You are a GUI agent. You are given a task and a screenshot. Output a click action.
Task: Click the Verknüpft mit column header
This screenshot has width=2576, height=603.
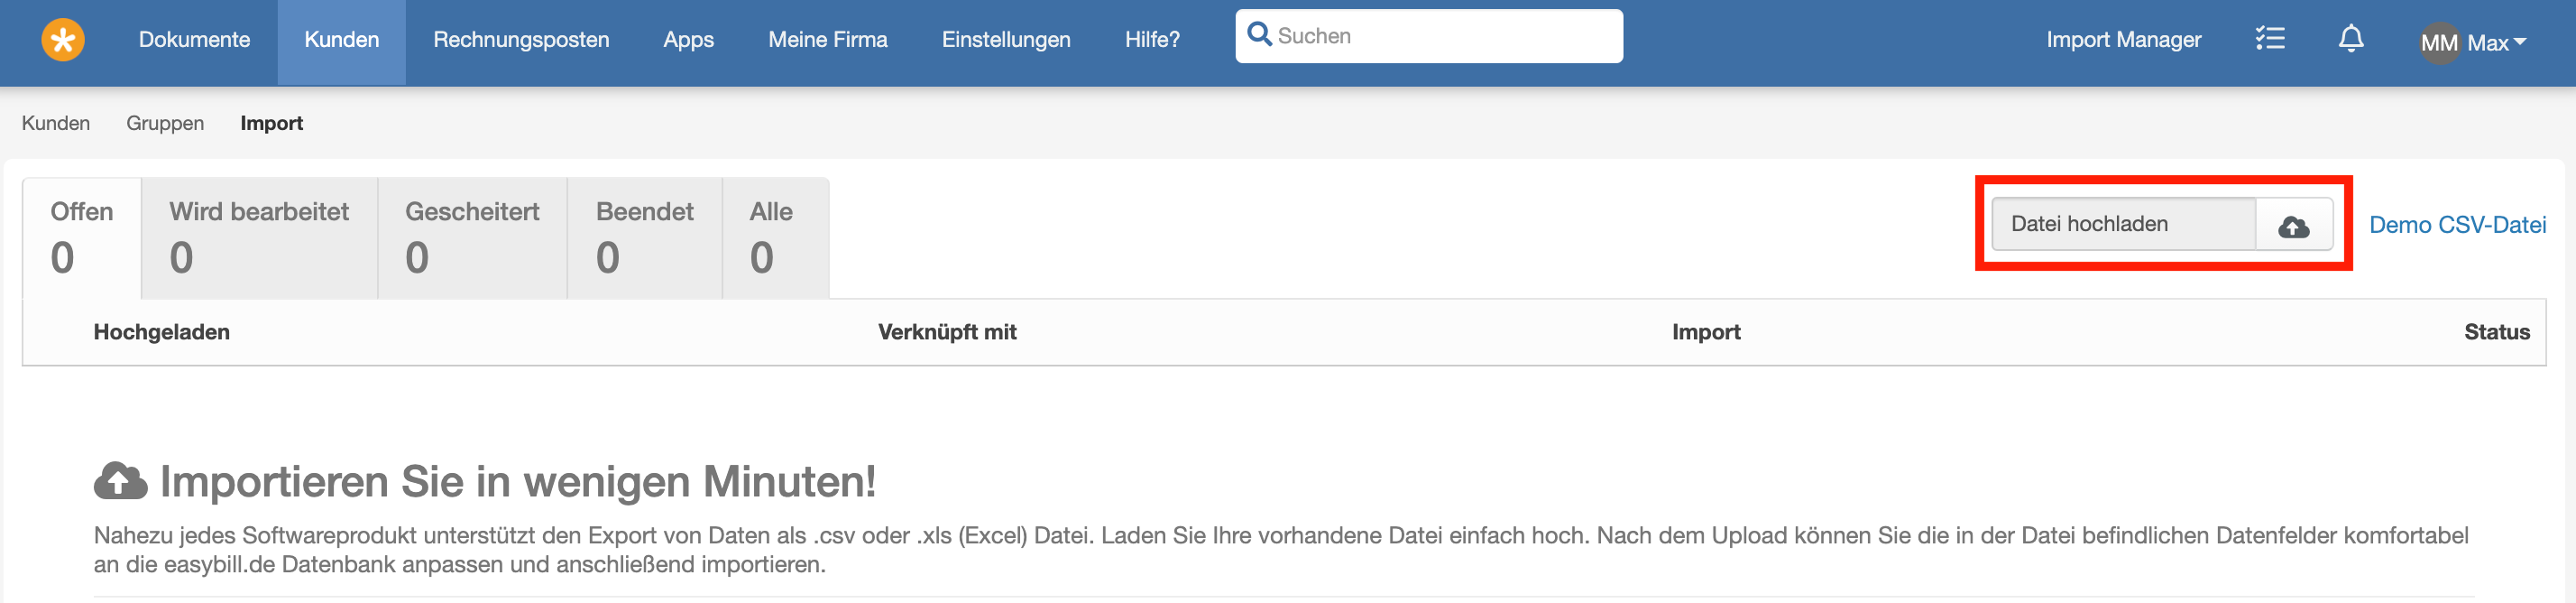tap(947, 332)
